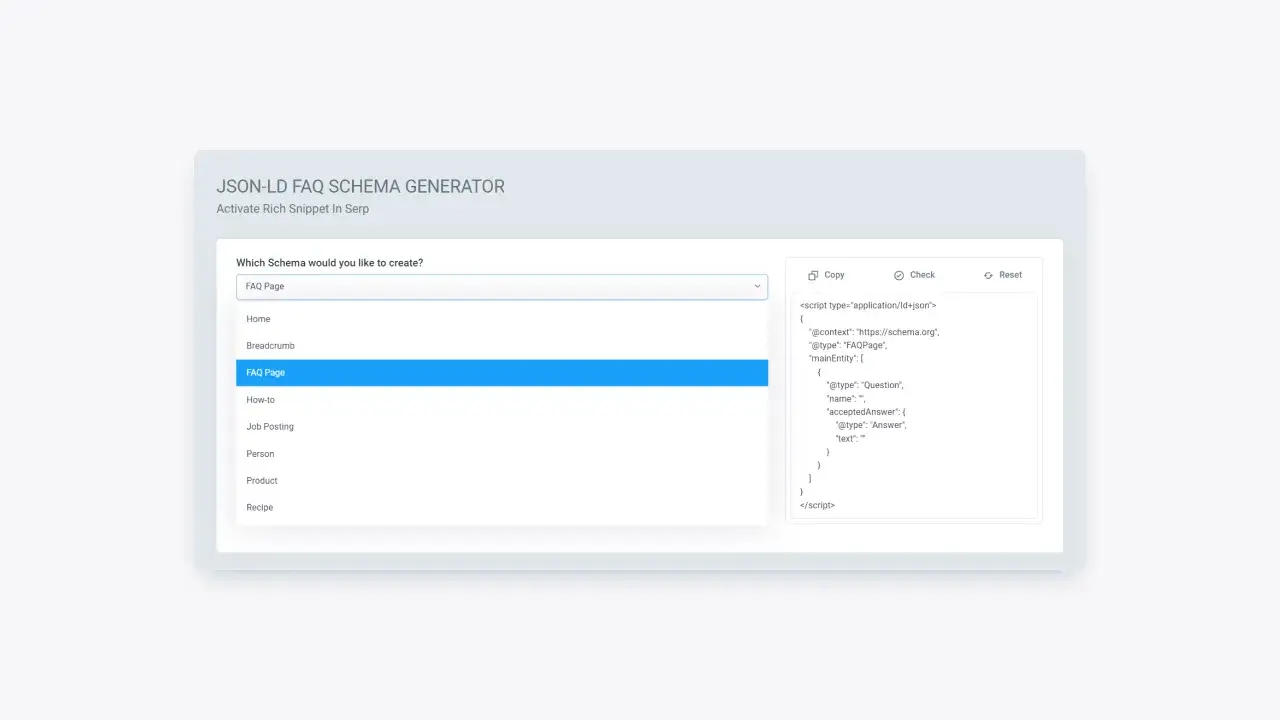Image resolution: width=1280 pixels, height=720 pixels.
Task: Click the Reset refresh icon
Action: tap(988, 275)
